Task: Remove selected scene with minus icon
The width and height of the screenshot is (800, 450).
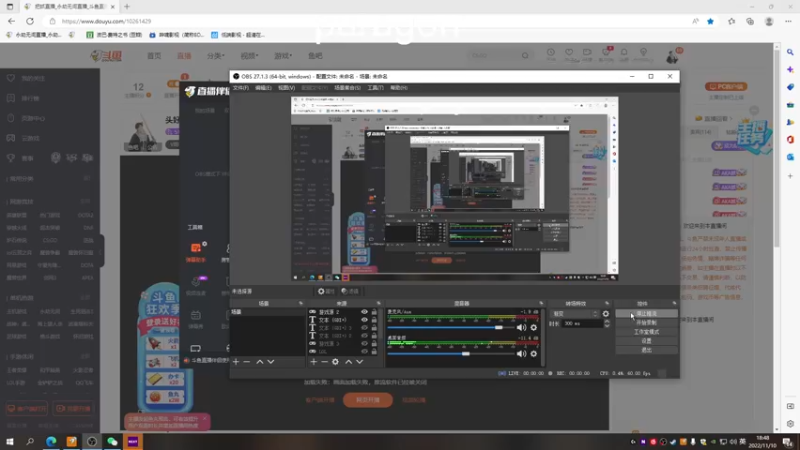Action: coord(247,362)
